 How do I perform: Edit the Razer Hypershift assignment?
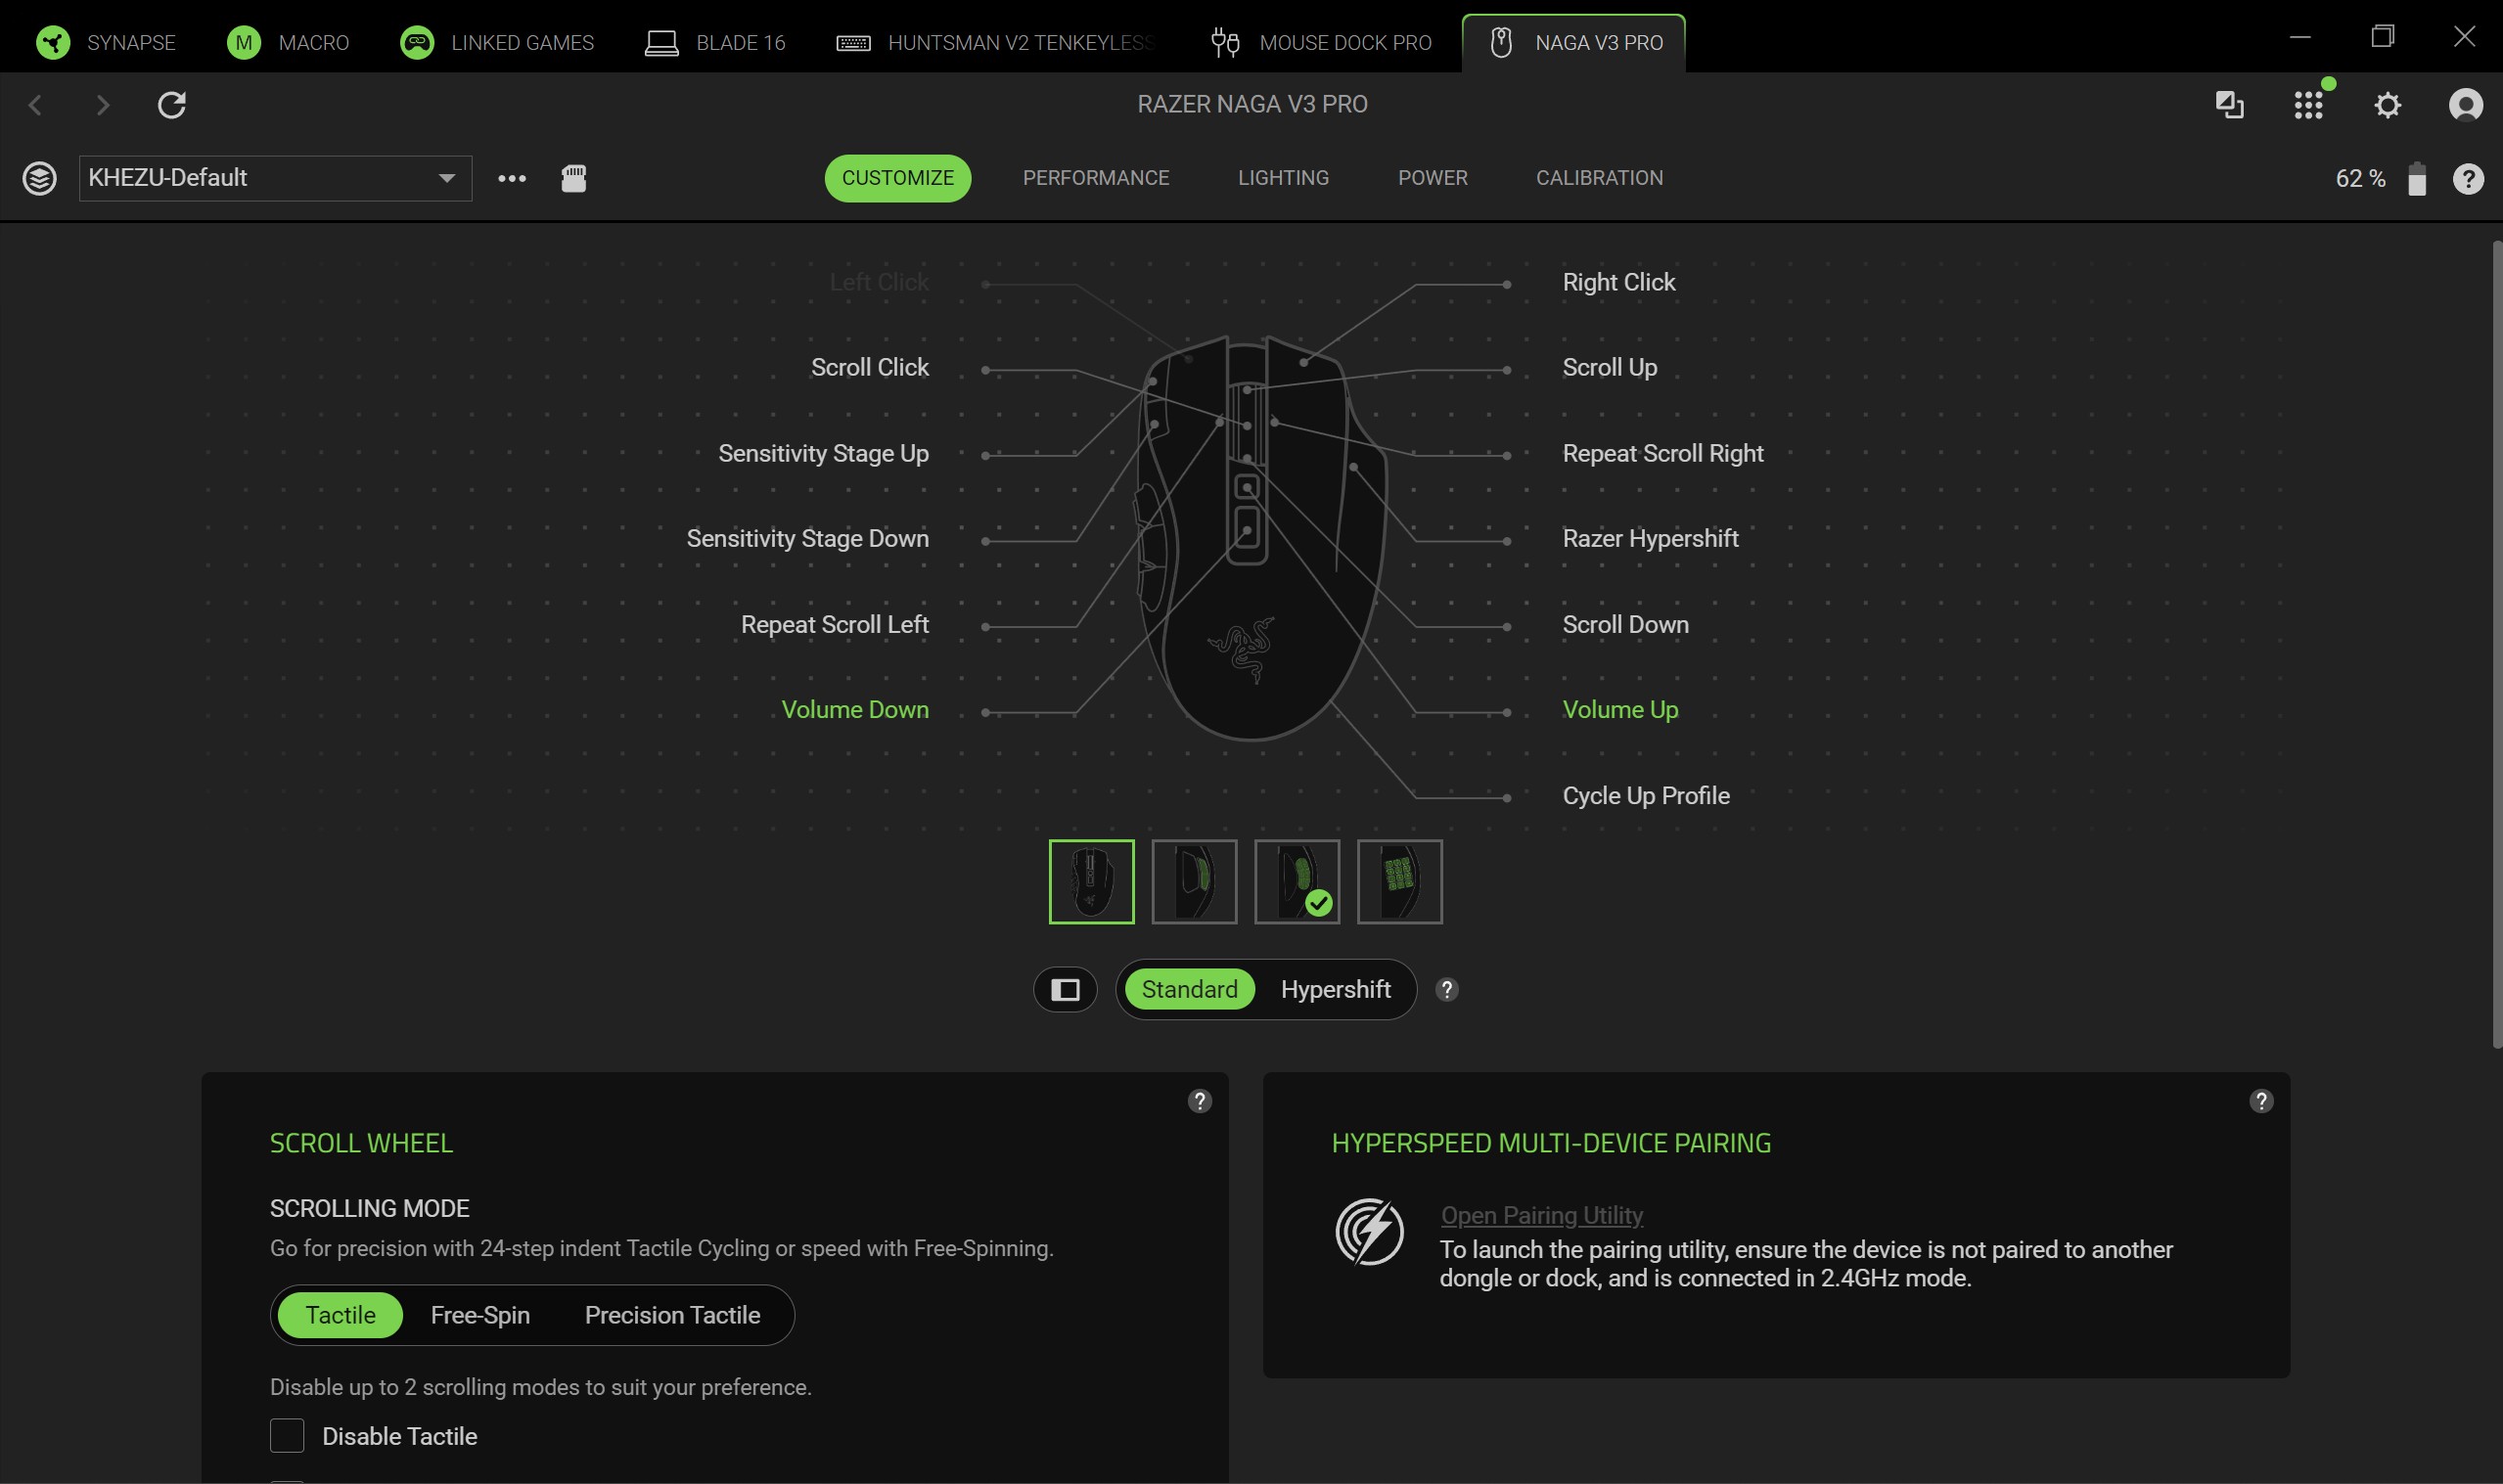click(1650, 539)
